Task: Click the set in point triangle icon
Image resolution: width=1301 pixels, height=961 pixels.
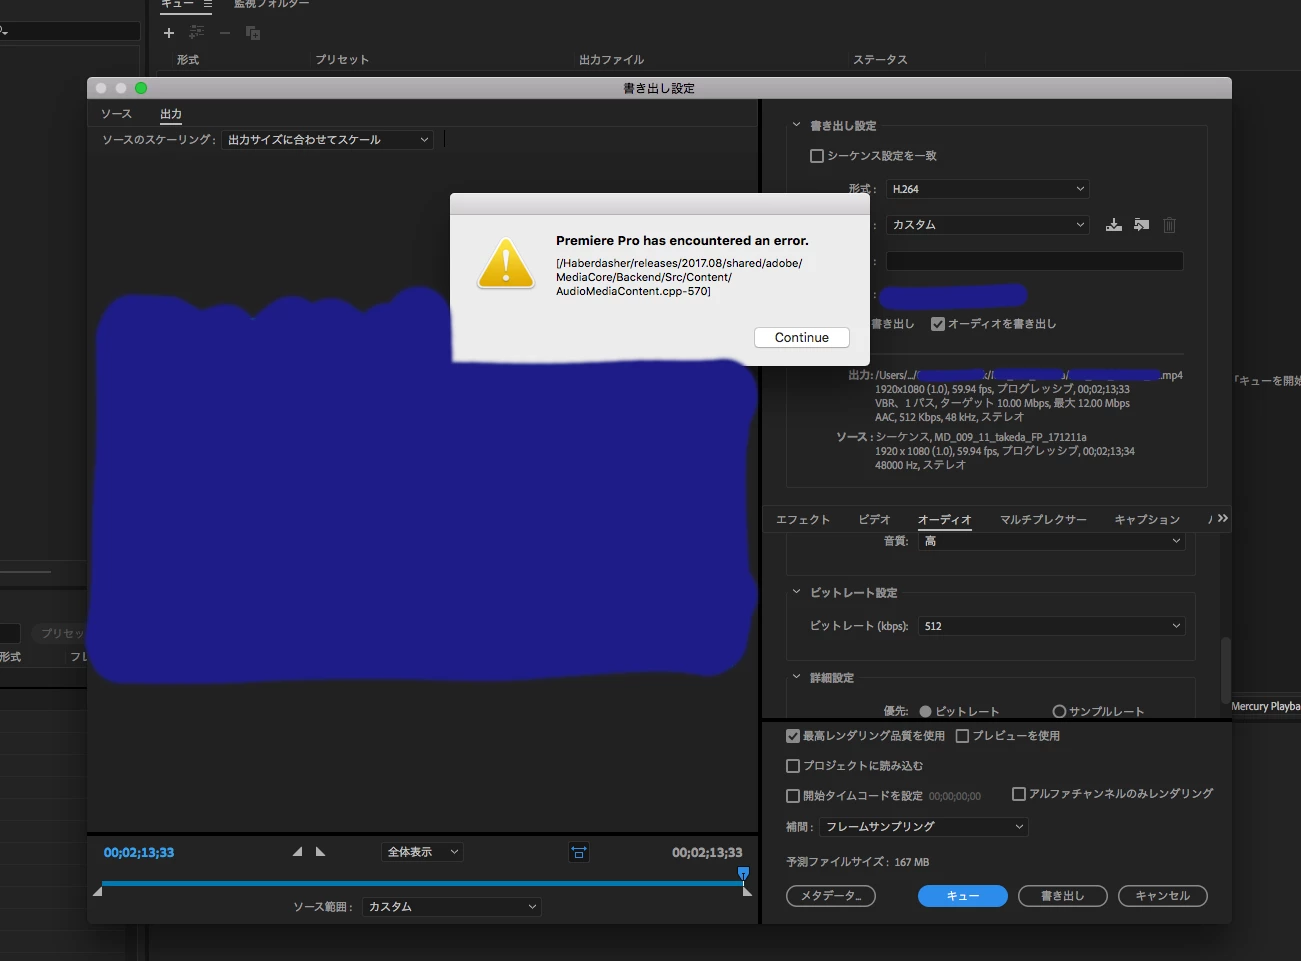Action: tap(297, 852)
